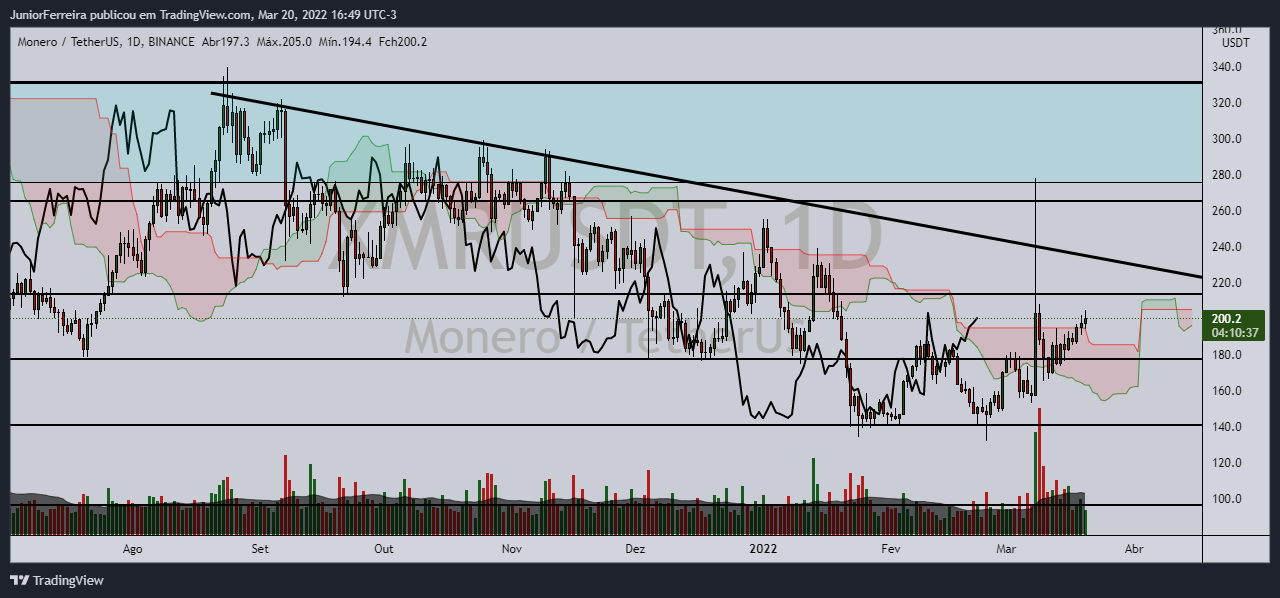
Task: Click the 180.0 price axis label
Action: pyautogui.click(x=1228, y=355)
